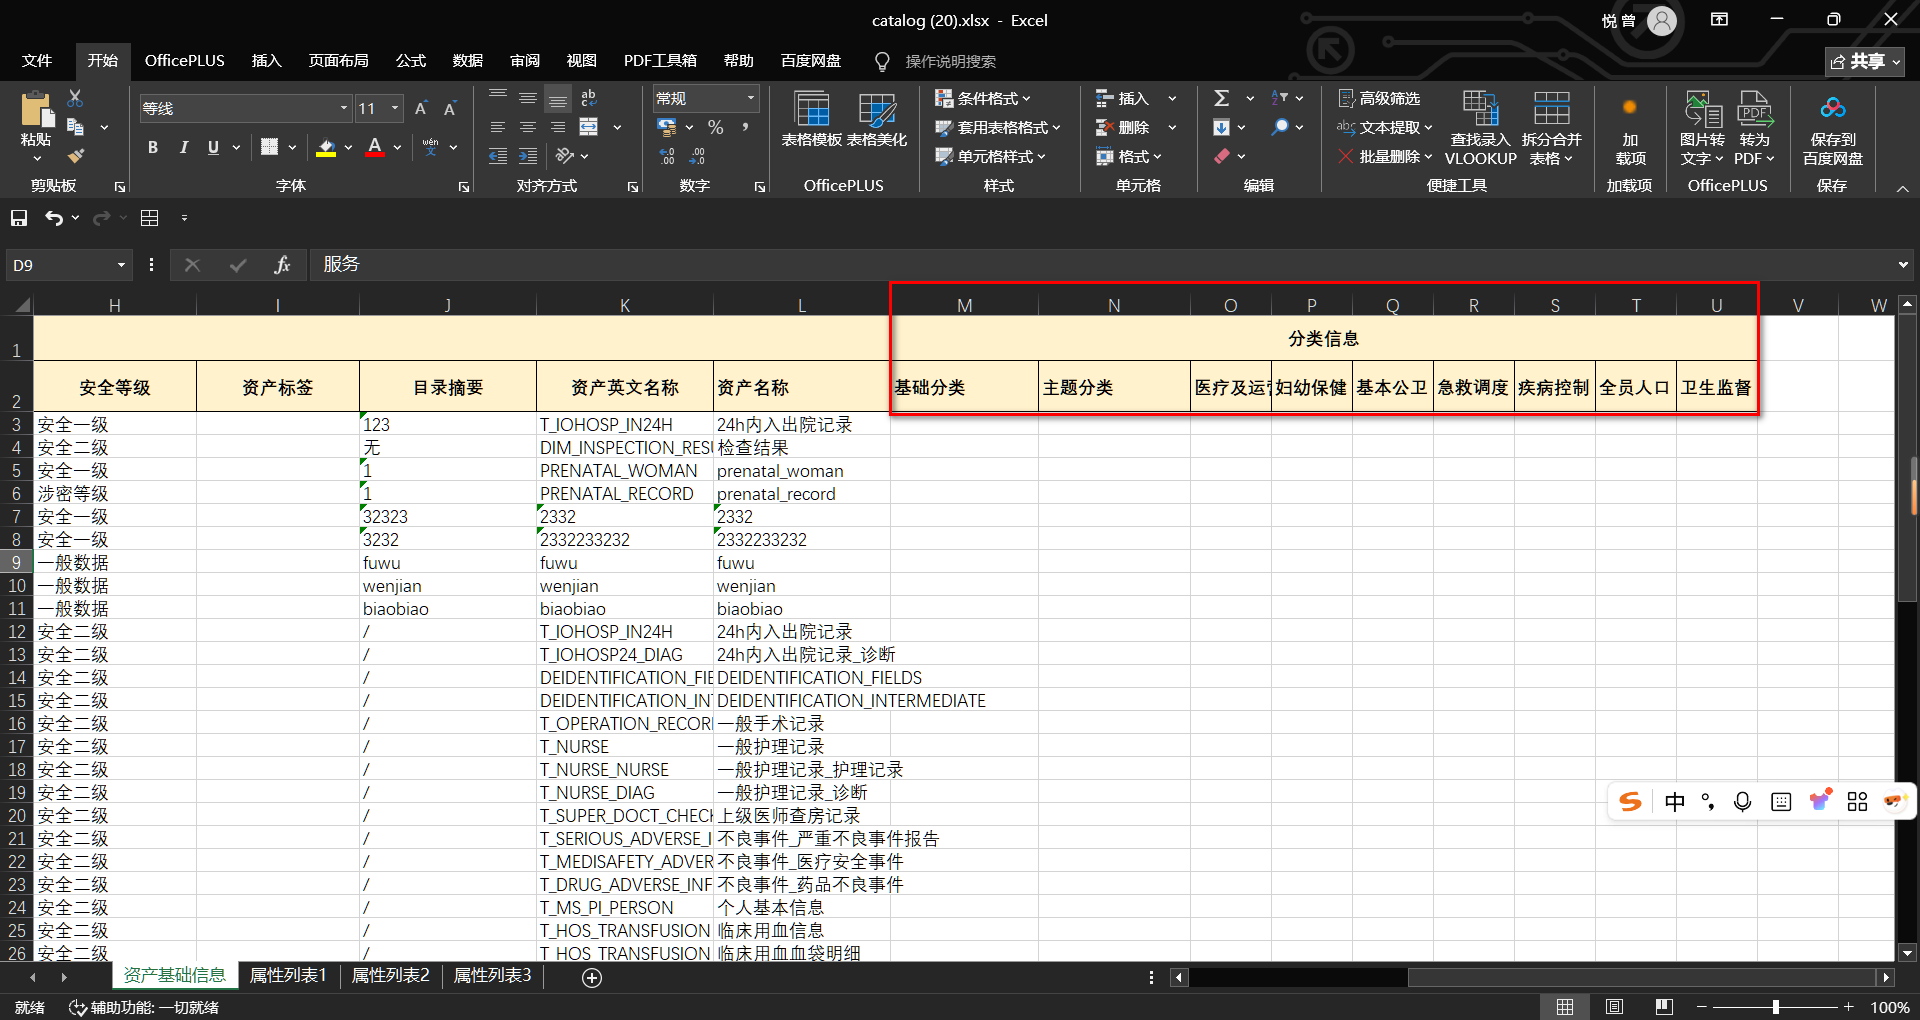Screen dimensions: 1920x1020
Task: Click the insert function fx icon
Action: click(x=282, y=265)
